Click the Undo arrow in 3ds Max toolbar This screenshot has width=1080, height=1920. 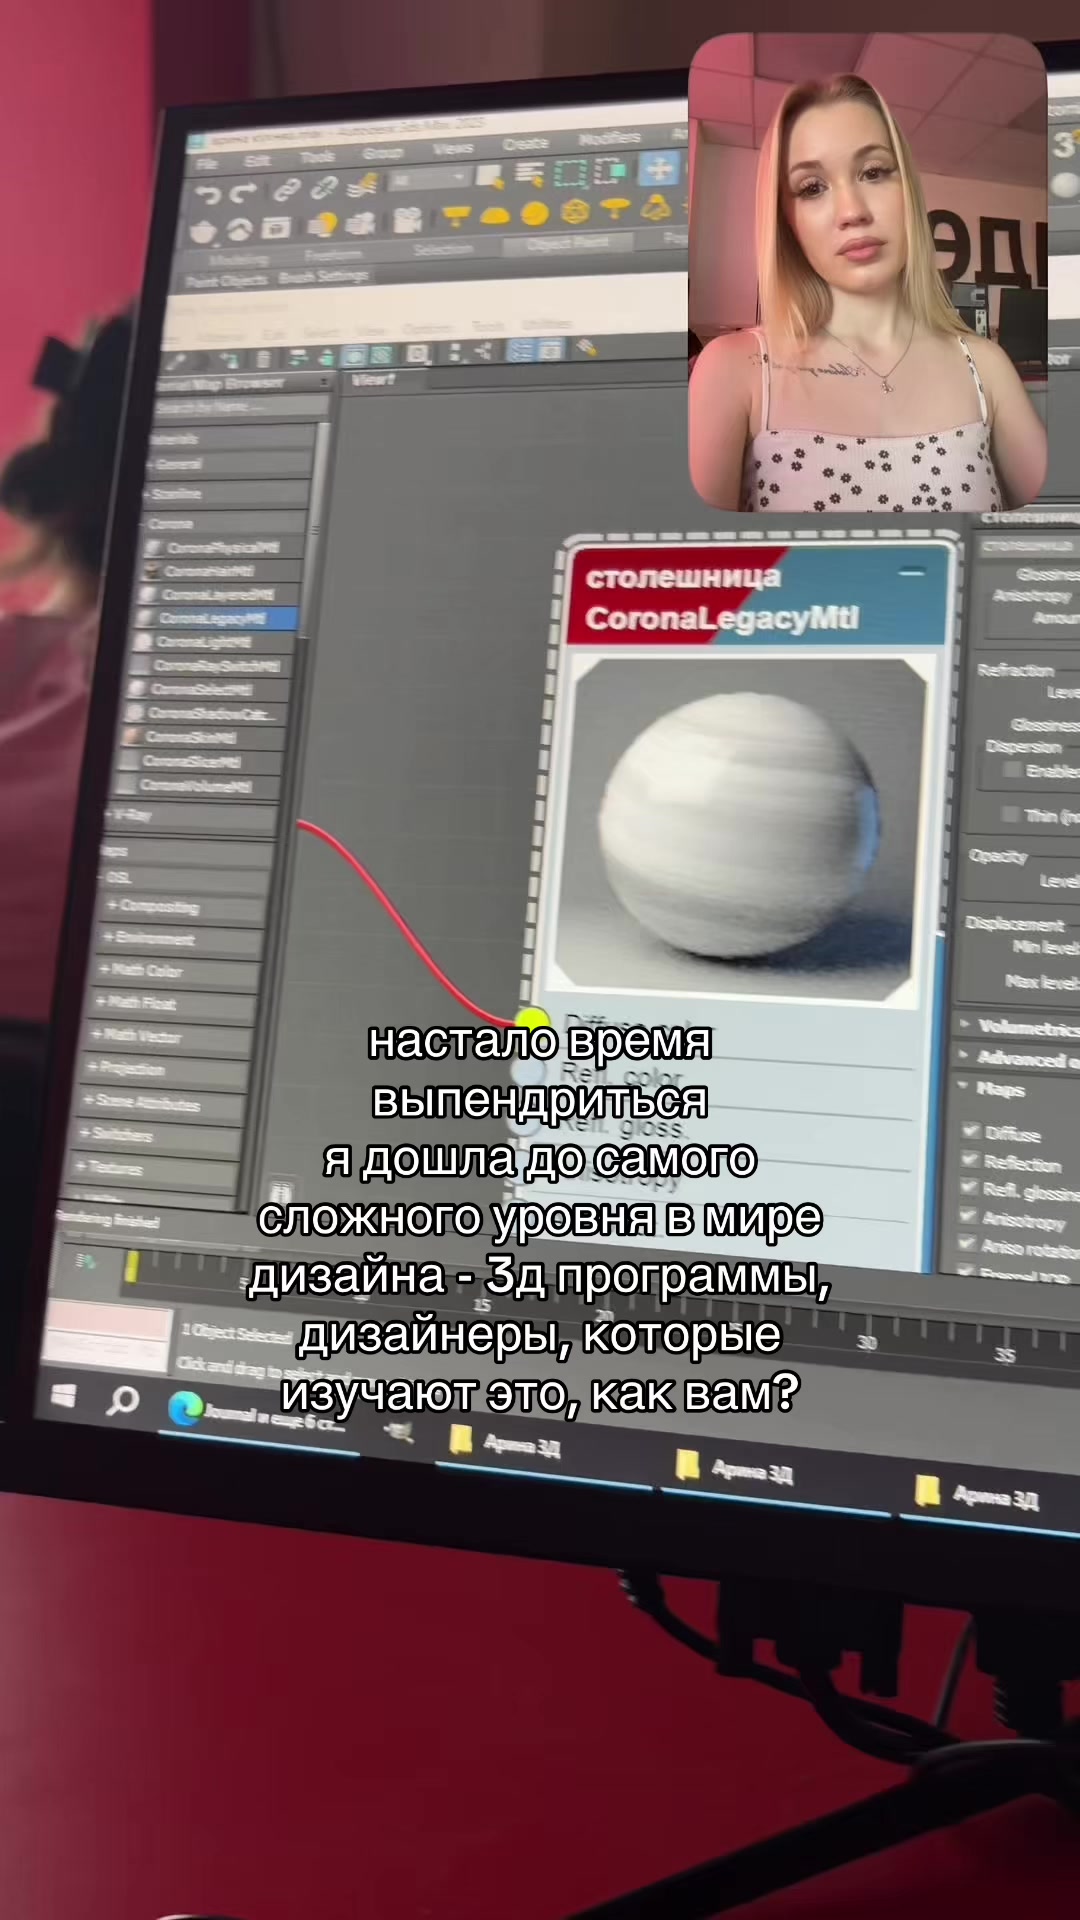pyautogui.click(x=207, y=193)
